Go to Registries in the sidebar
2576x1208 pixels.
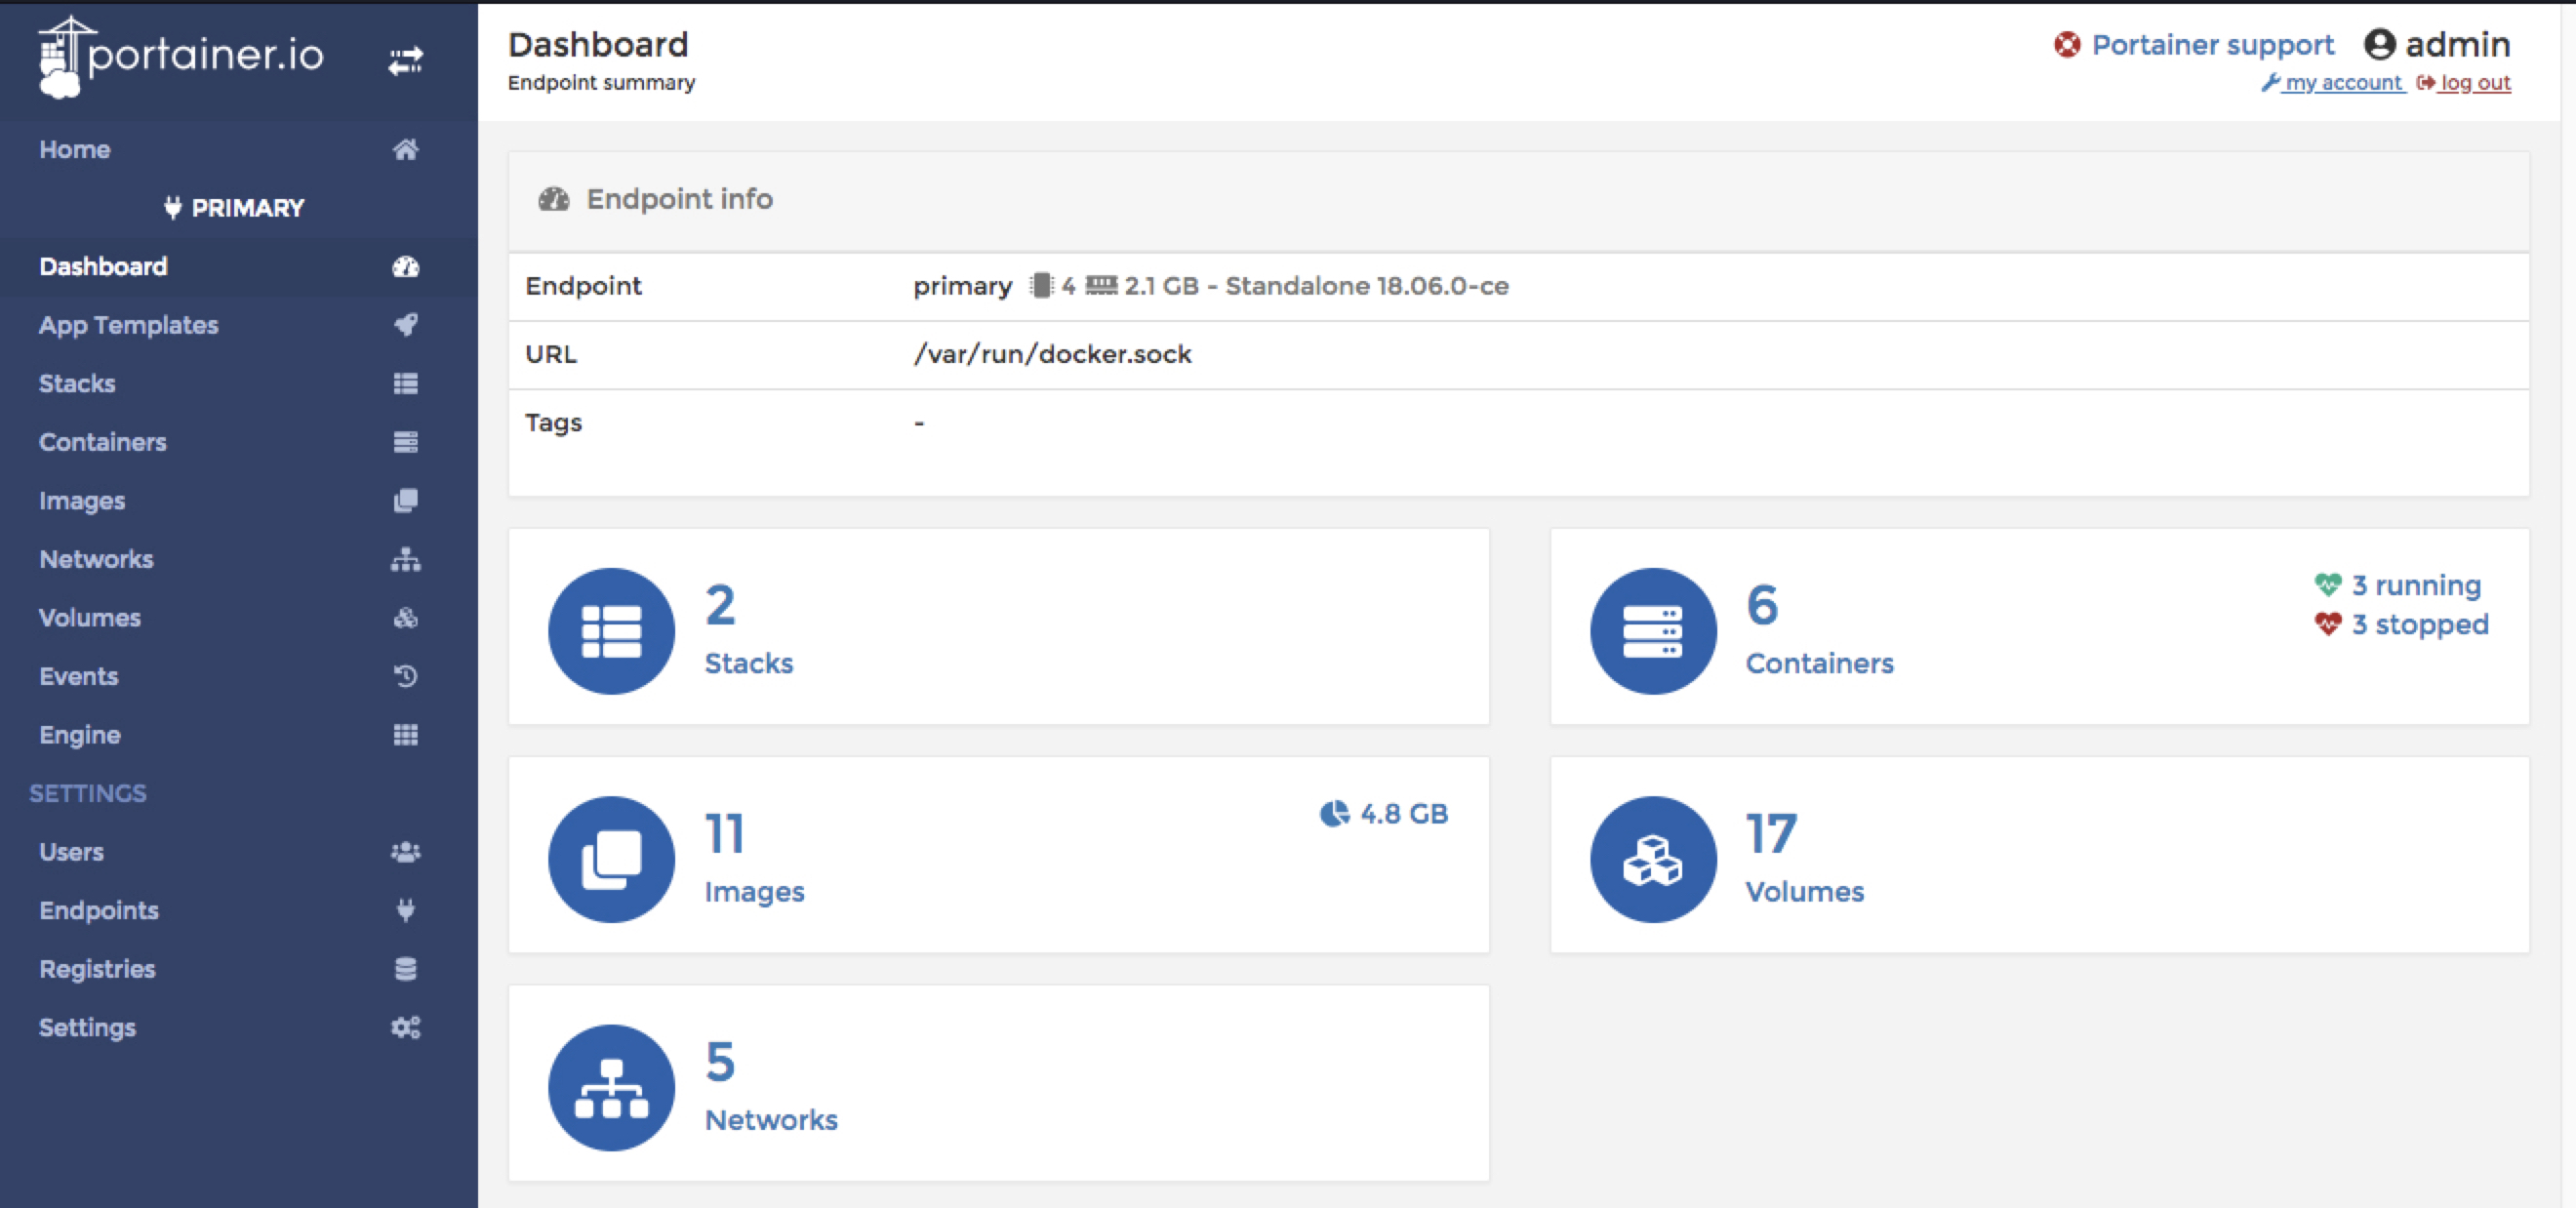click(x=97, y=969)
